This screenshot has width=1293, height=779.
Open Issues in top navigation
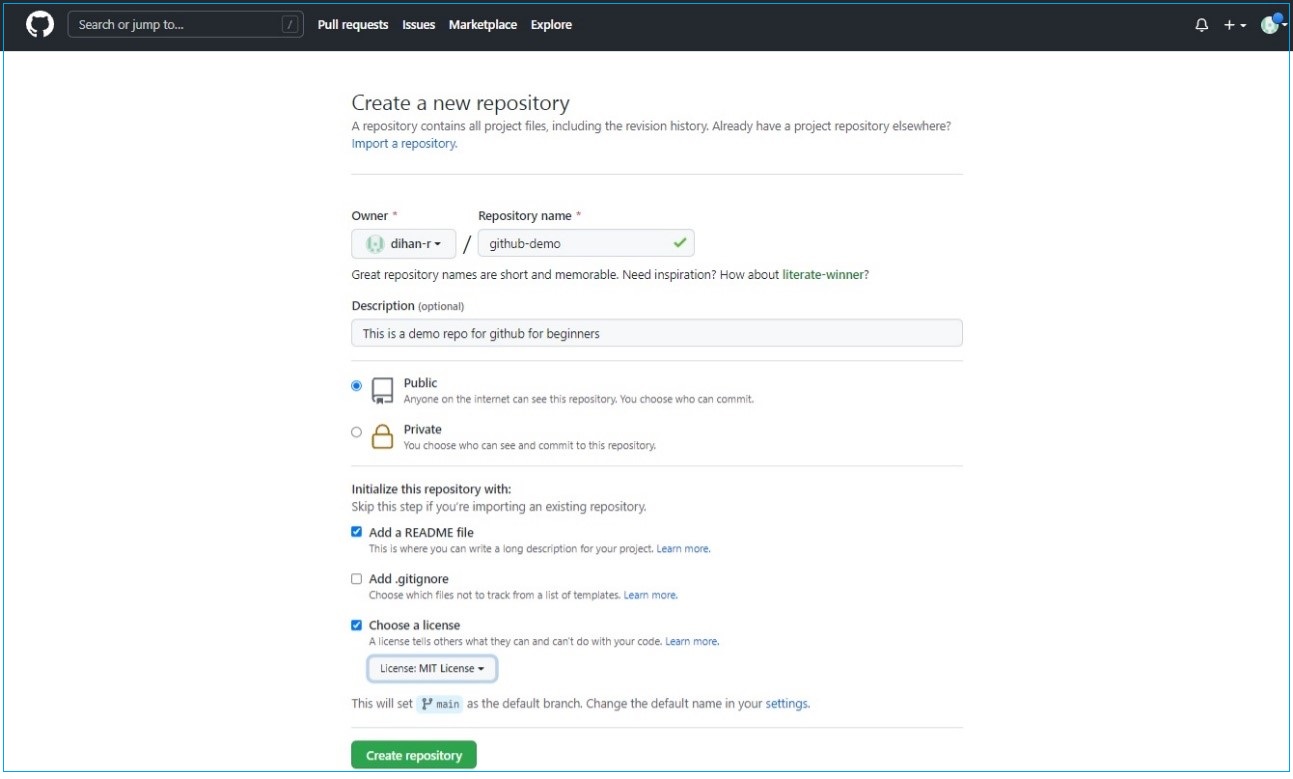coord(419,25)
